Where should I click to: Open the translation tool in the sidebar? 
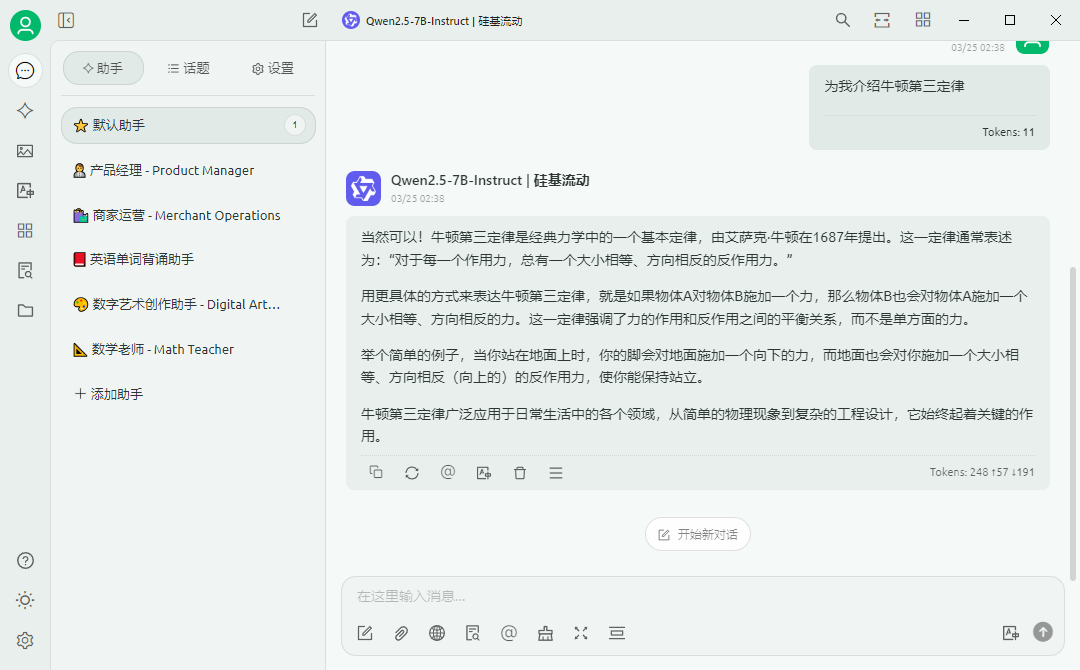point(25,191)
